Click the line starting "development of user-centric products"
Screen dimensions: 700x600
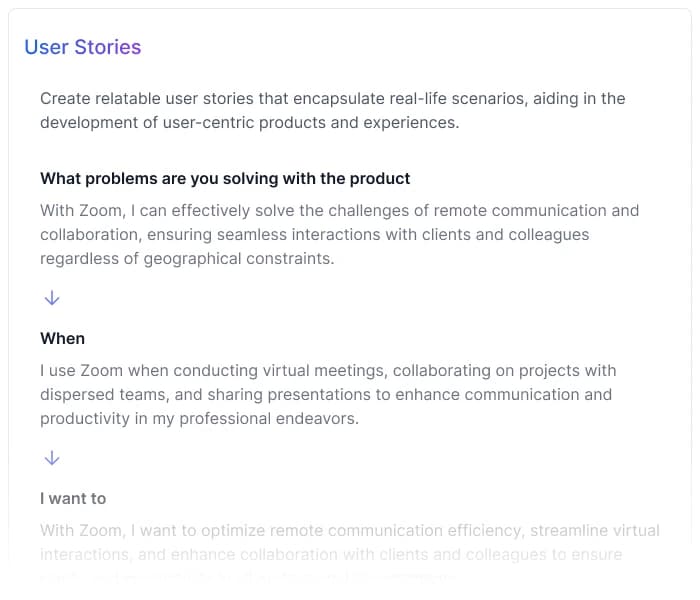(x=249, y=123)
